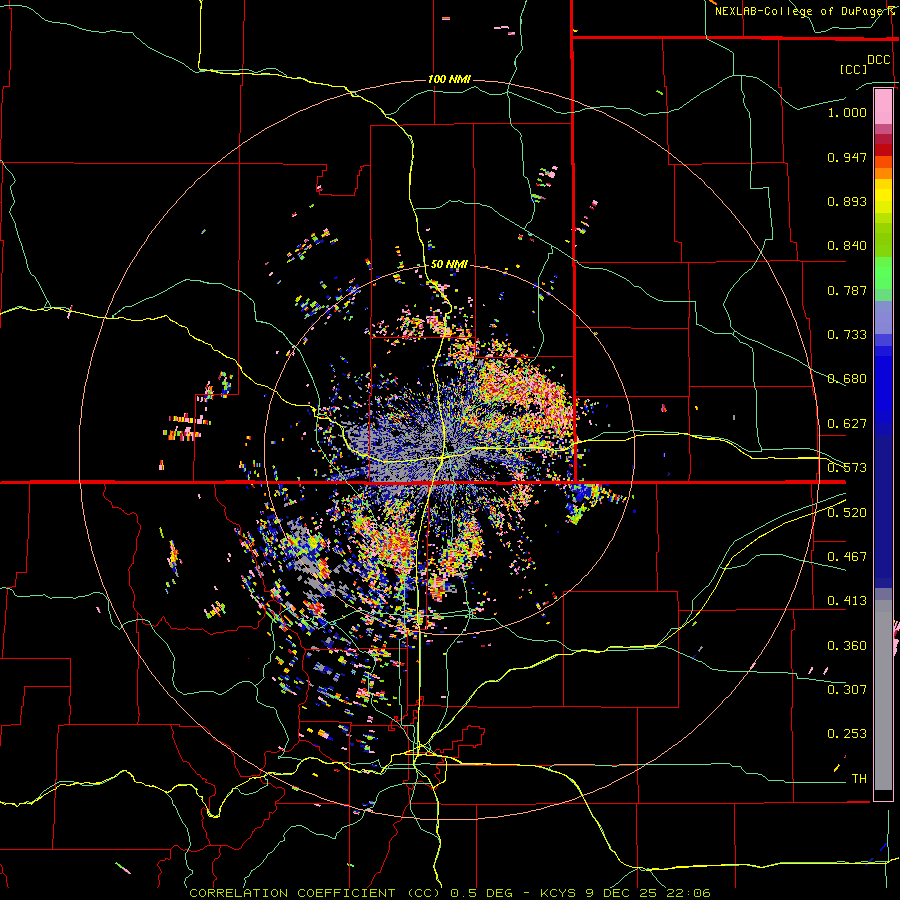Viewport: 900px width, 900px height.
Task: Click the Correlation Coefficient product caption at bottom
Action: coord(450,893)
